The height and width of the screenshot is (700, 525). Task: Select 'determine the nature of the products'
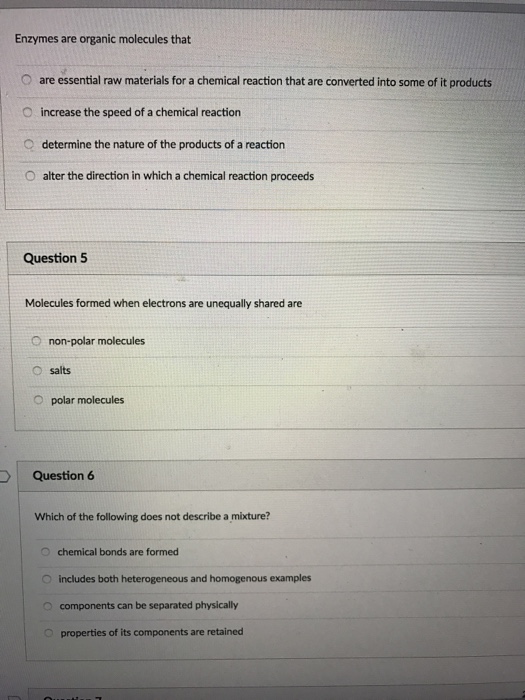(29, 144)
